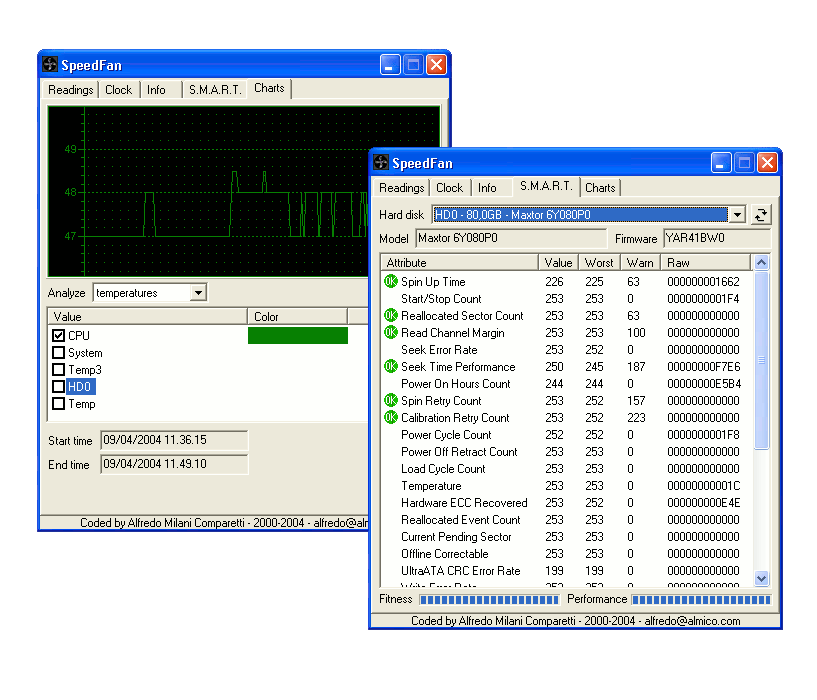
Task: Click the OK icon beside Spin Retry Count
Action: 391,400
